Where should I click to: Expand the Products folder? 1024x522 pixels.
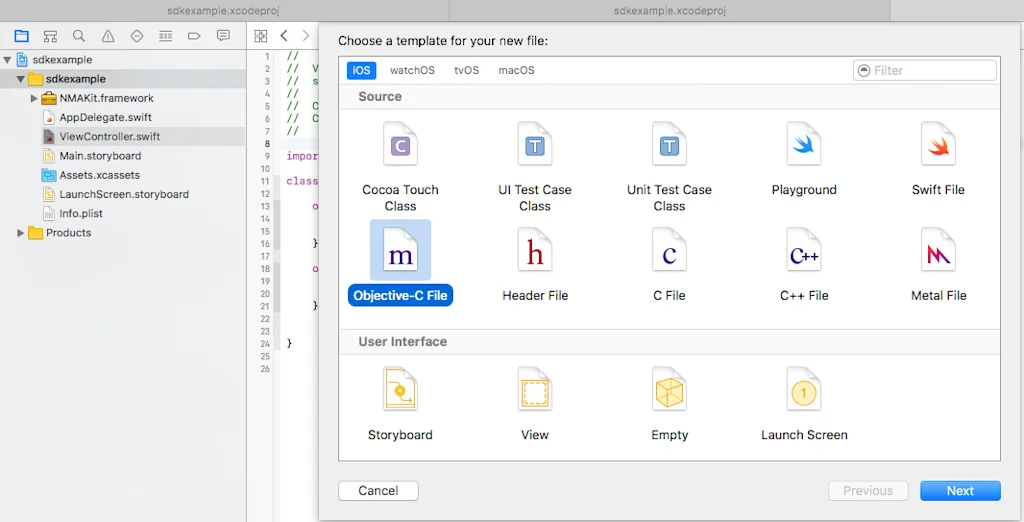click(21, 233)
